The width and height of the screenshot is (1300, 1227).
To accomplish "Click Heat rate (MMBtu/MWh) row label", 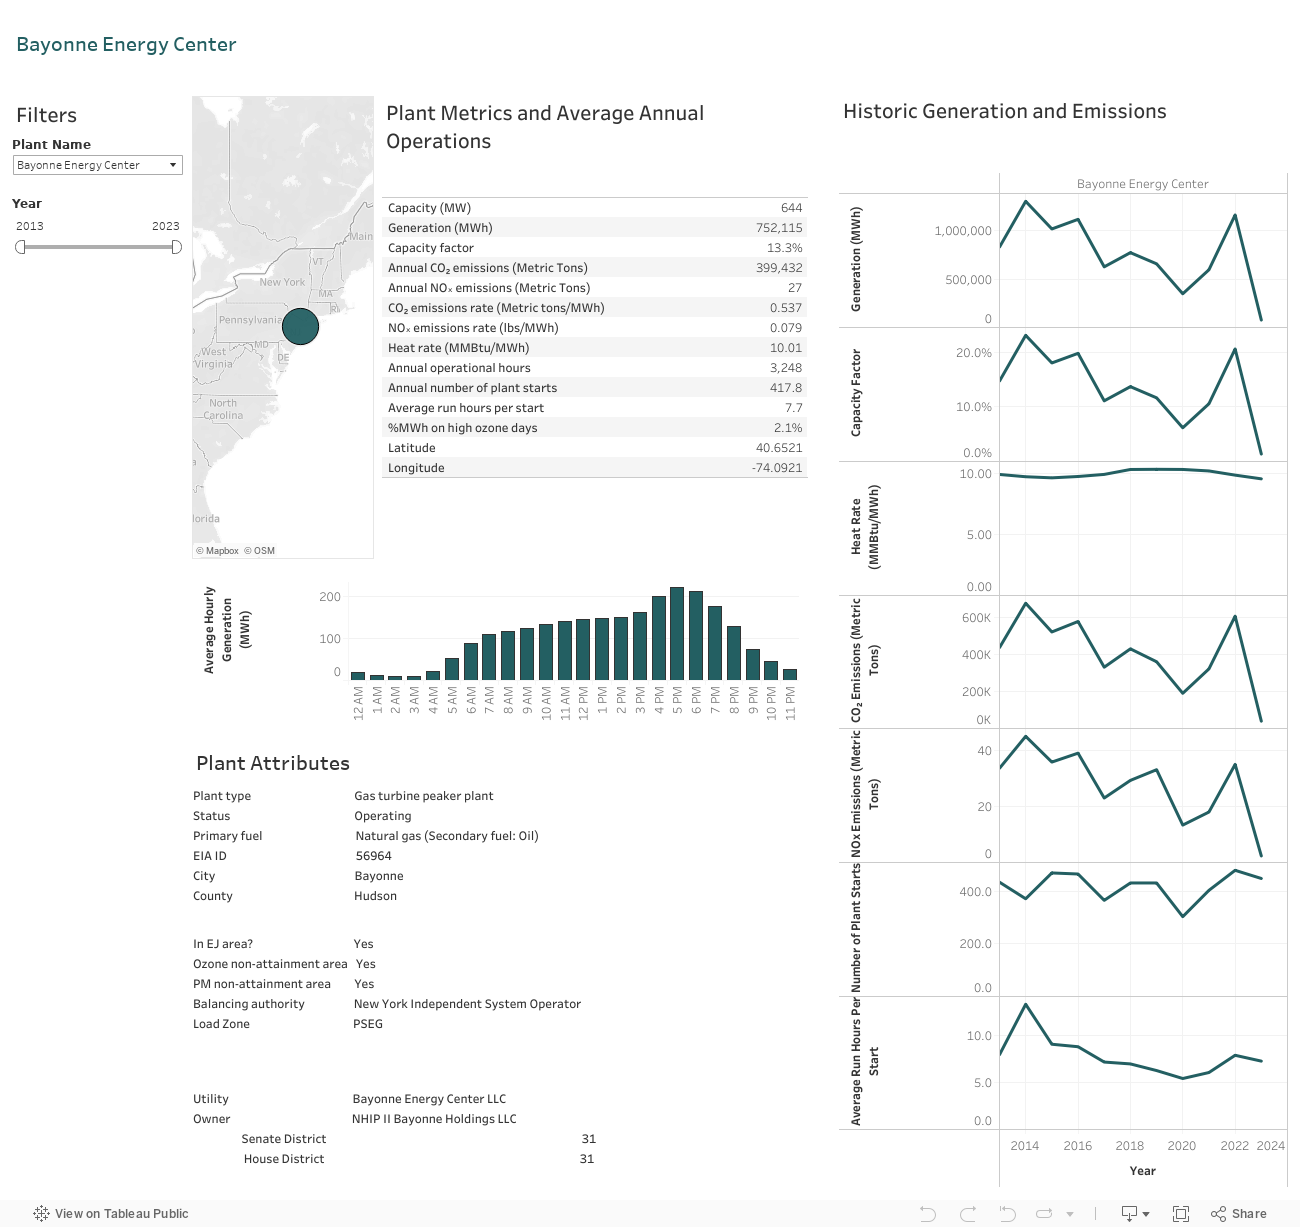I will tap(459, 348).
